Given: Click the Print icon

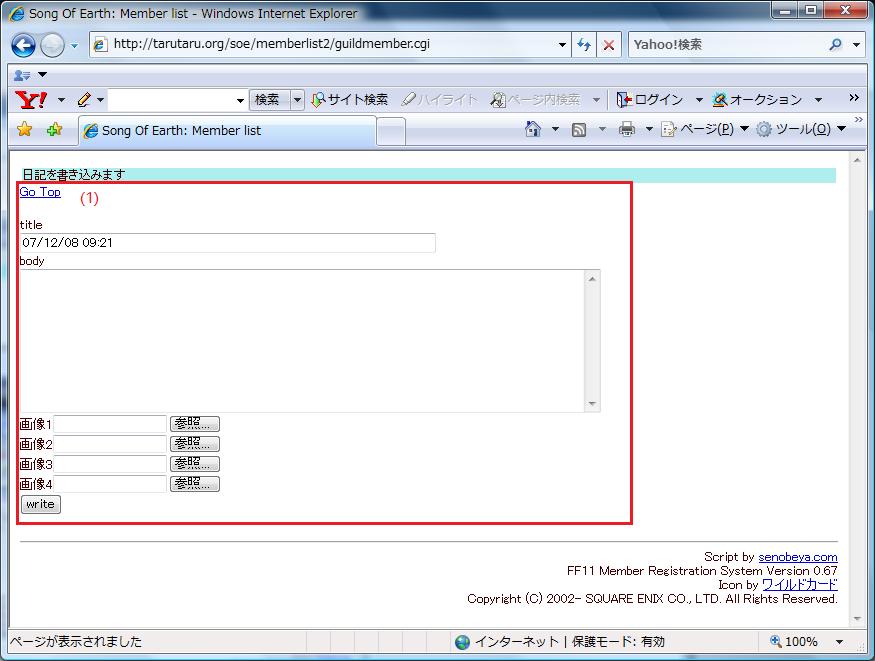Looking at the screenshot, I should tap(626, 129).
